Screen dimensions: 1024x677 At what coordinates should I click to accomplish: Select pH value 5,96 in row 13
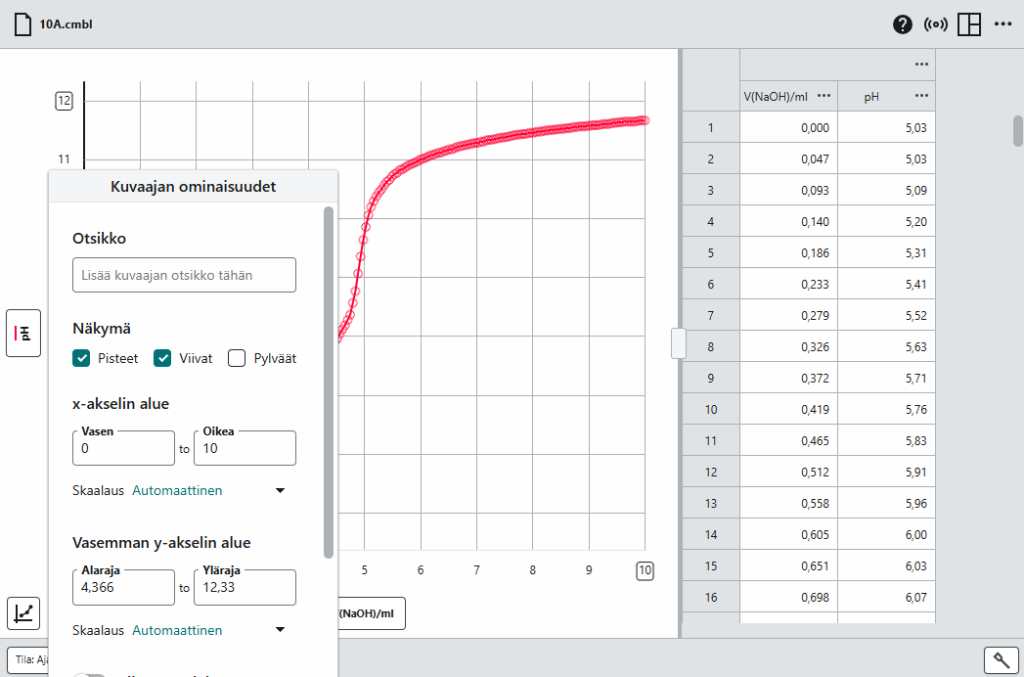pos(886,503)
